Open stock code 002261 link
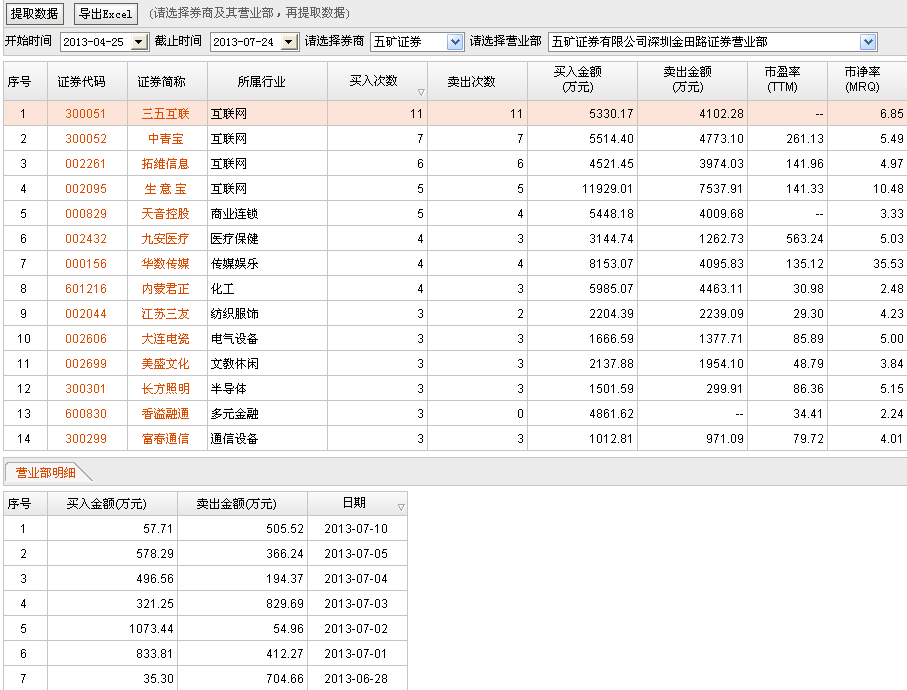The height and width of the screenshot is (690, 907). (x=85, y=164)
